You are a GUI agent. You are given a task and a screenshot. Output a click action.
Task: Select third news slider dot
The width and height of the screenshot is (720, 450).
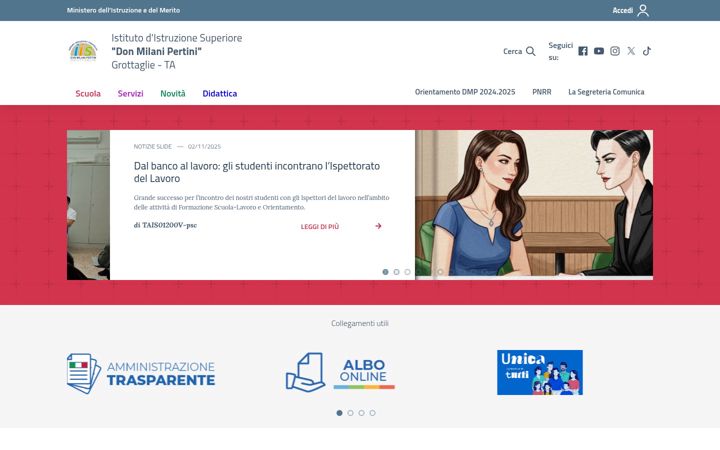(407, 272)
